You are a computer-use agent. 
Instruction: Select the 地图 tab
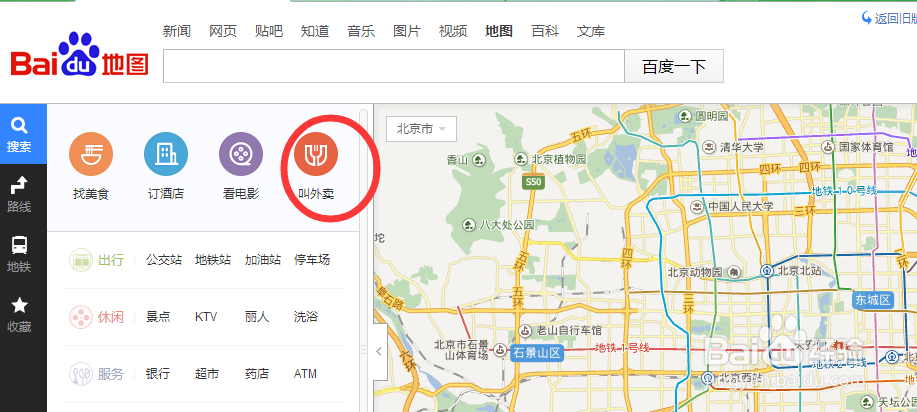(x=499, y=31)
